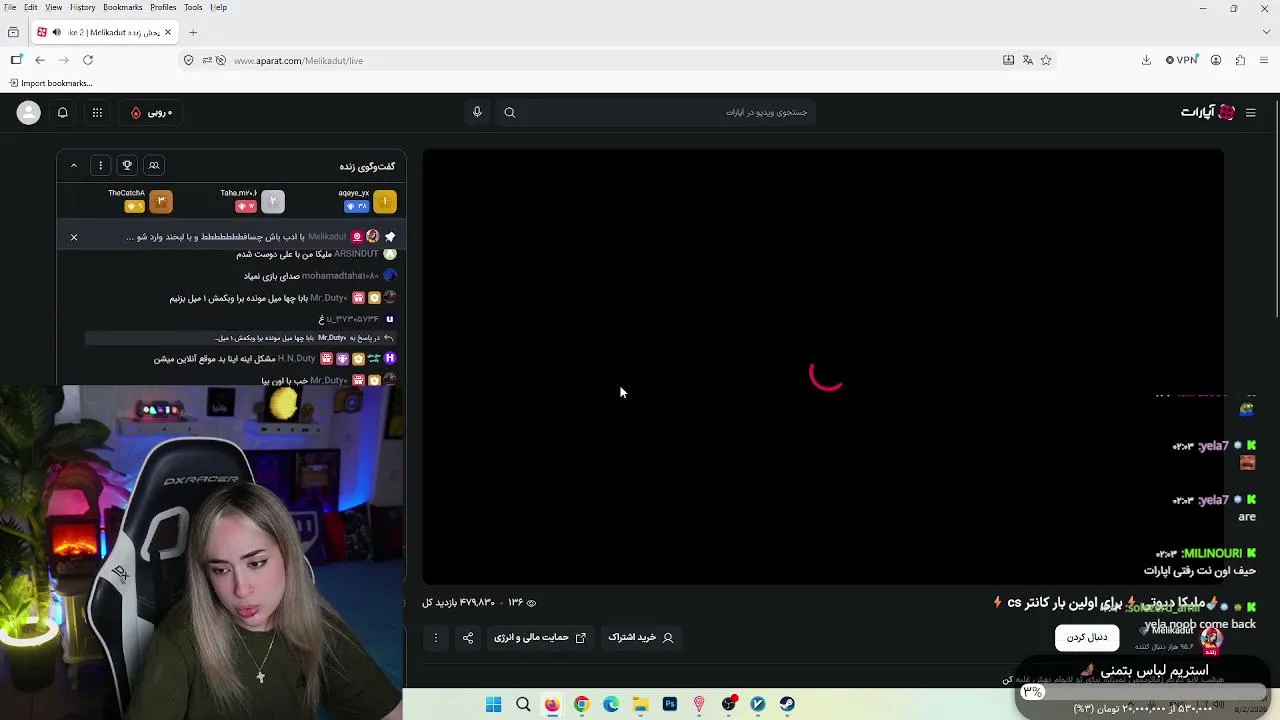The width and height of the screenshot is (1280, 720).
Task: Open the Aparat sidebar hamburger menu
Action: coord(1250,112)
